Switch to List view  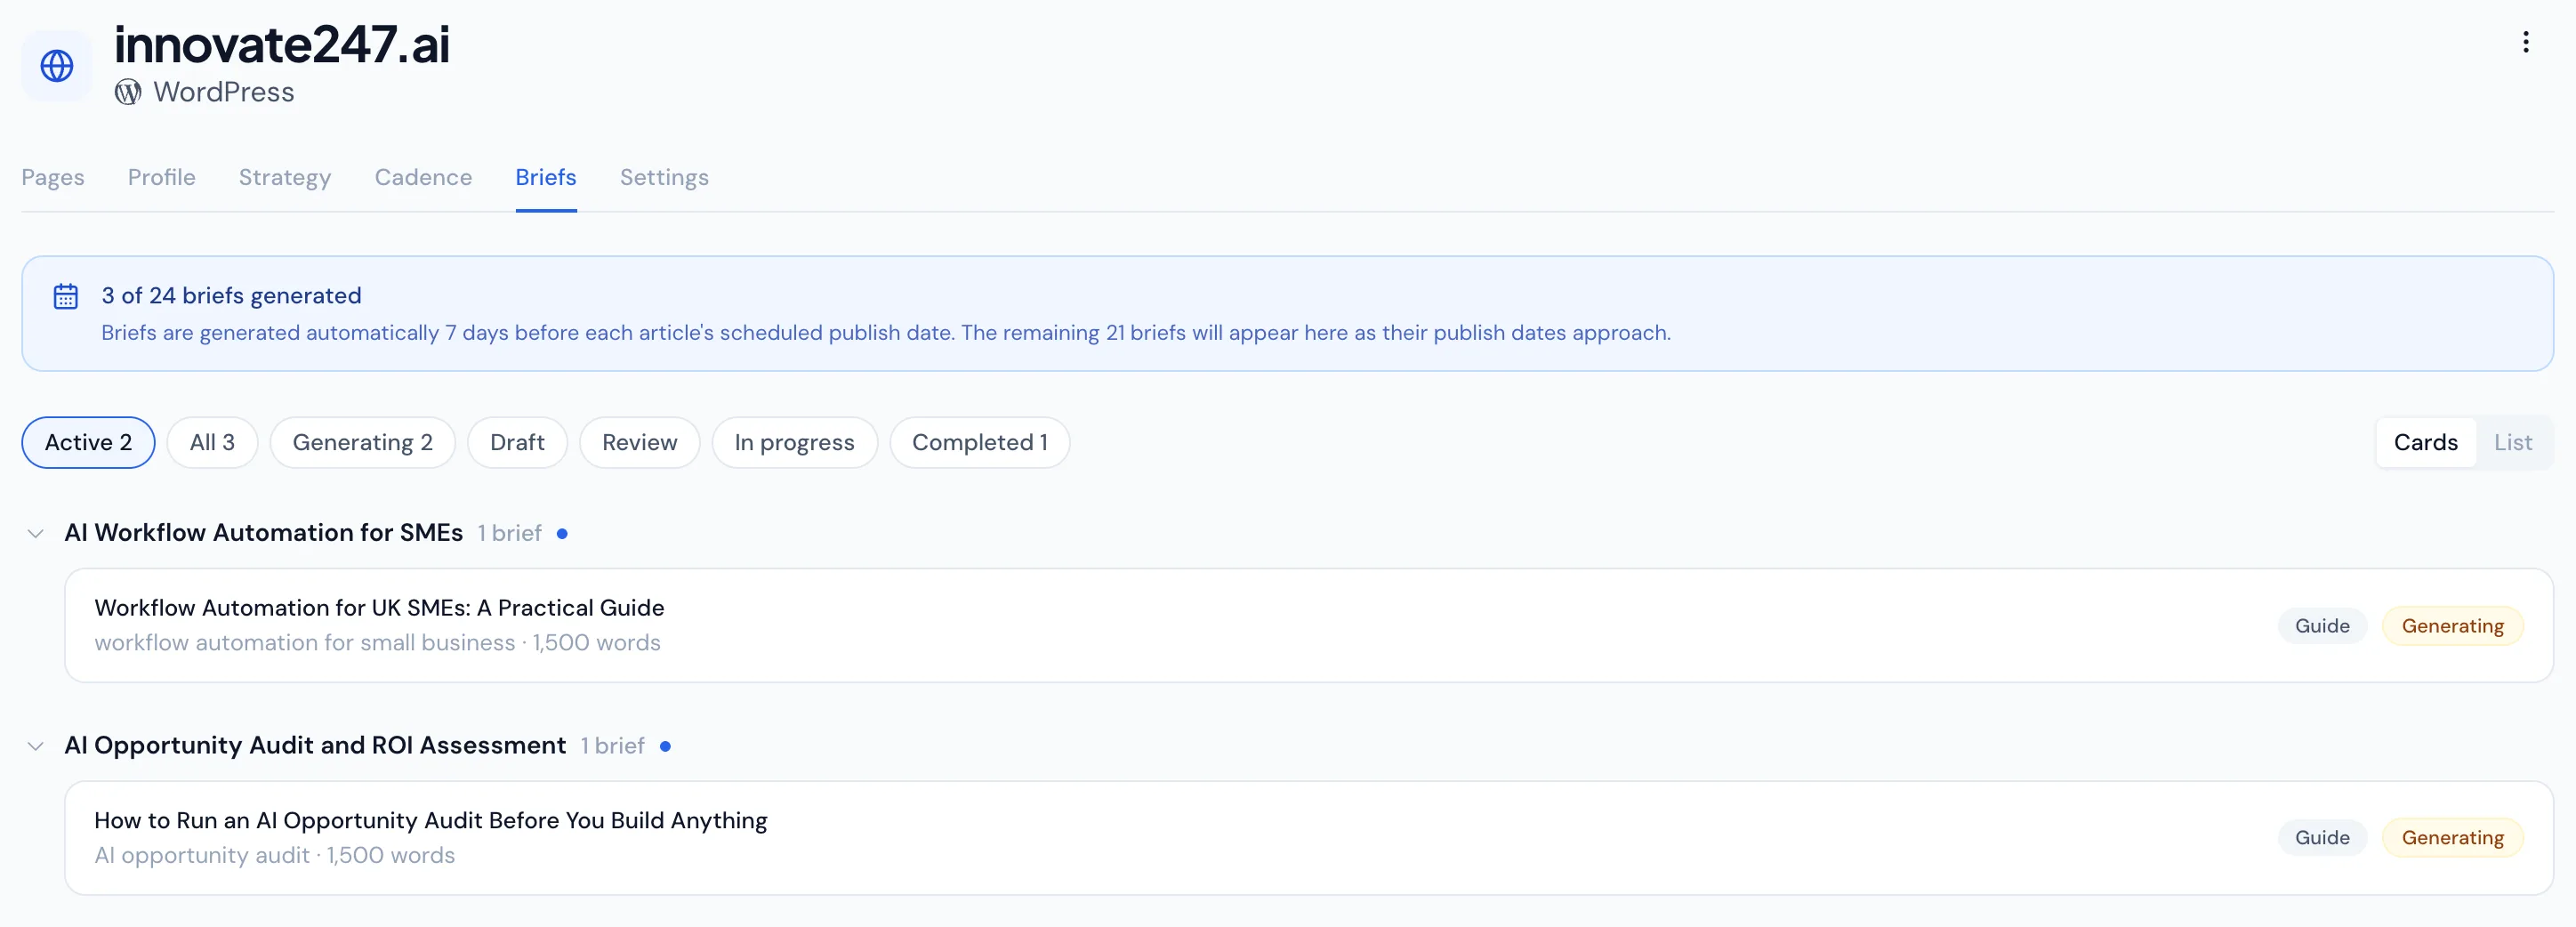tap(2513, 441)
